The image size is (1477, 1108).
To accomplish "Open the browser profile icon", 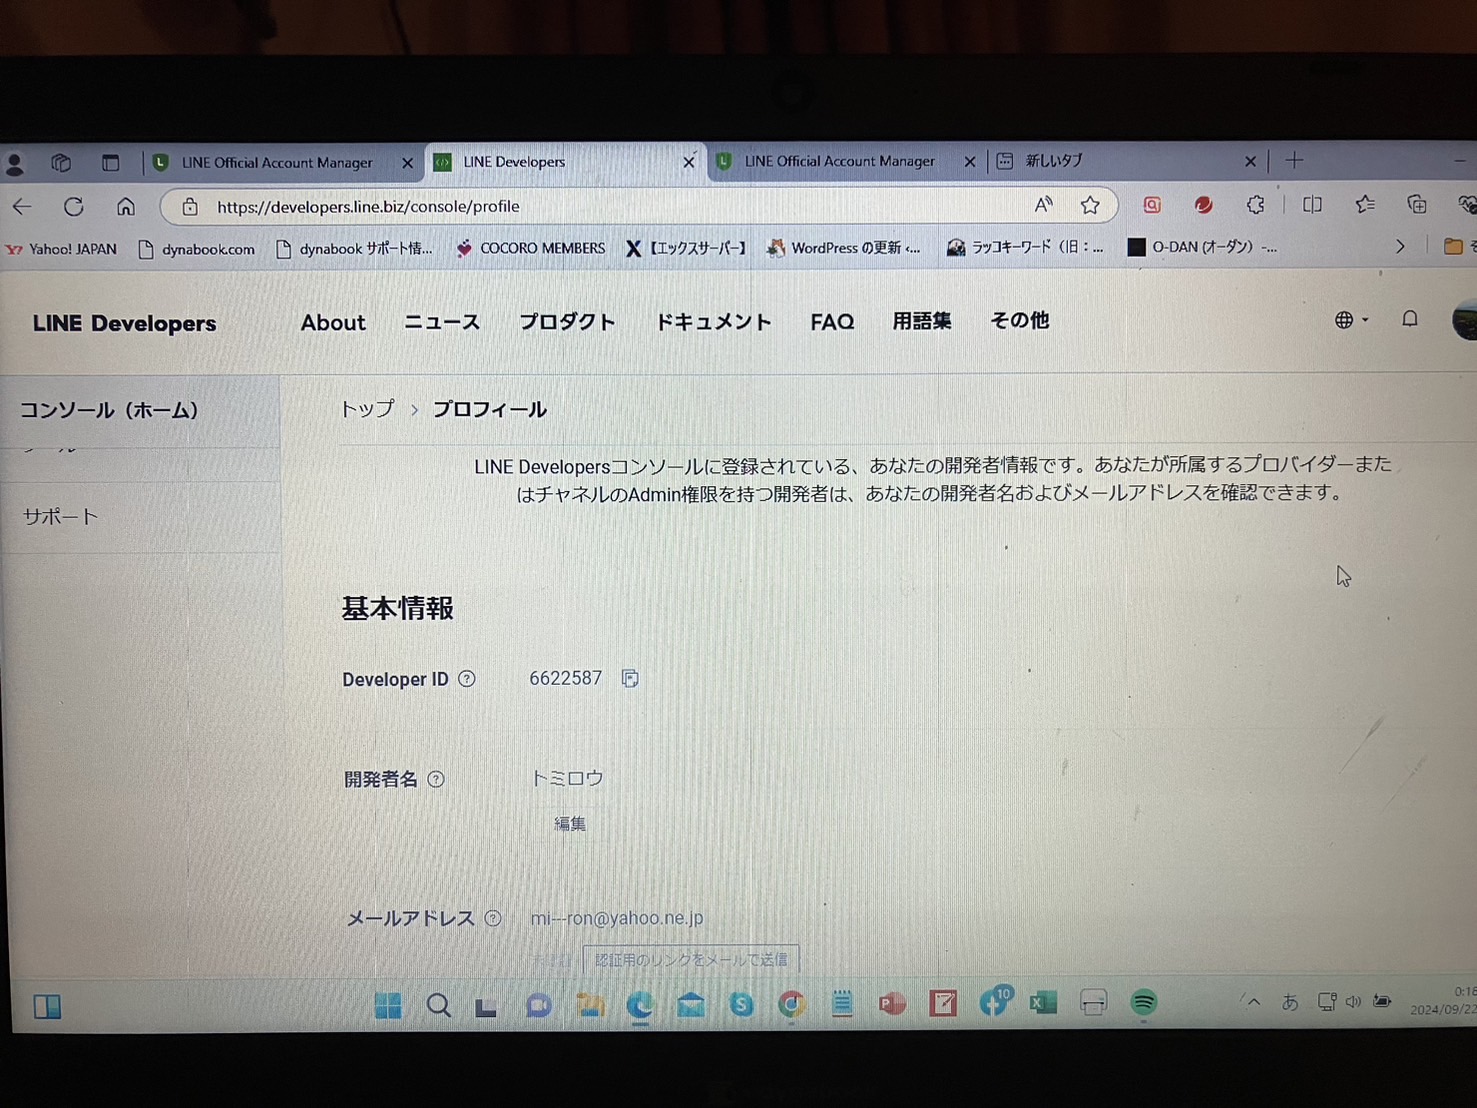I will pos(15,163).
